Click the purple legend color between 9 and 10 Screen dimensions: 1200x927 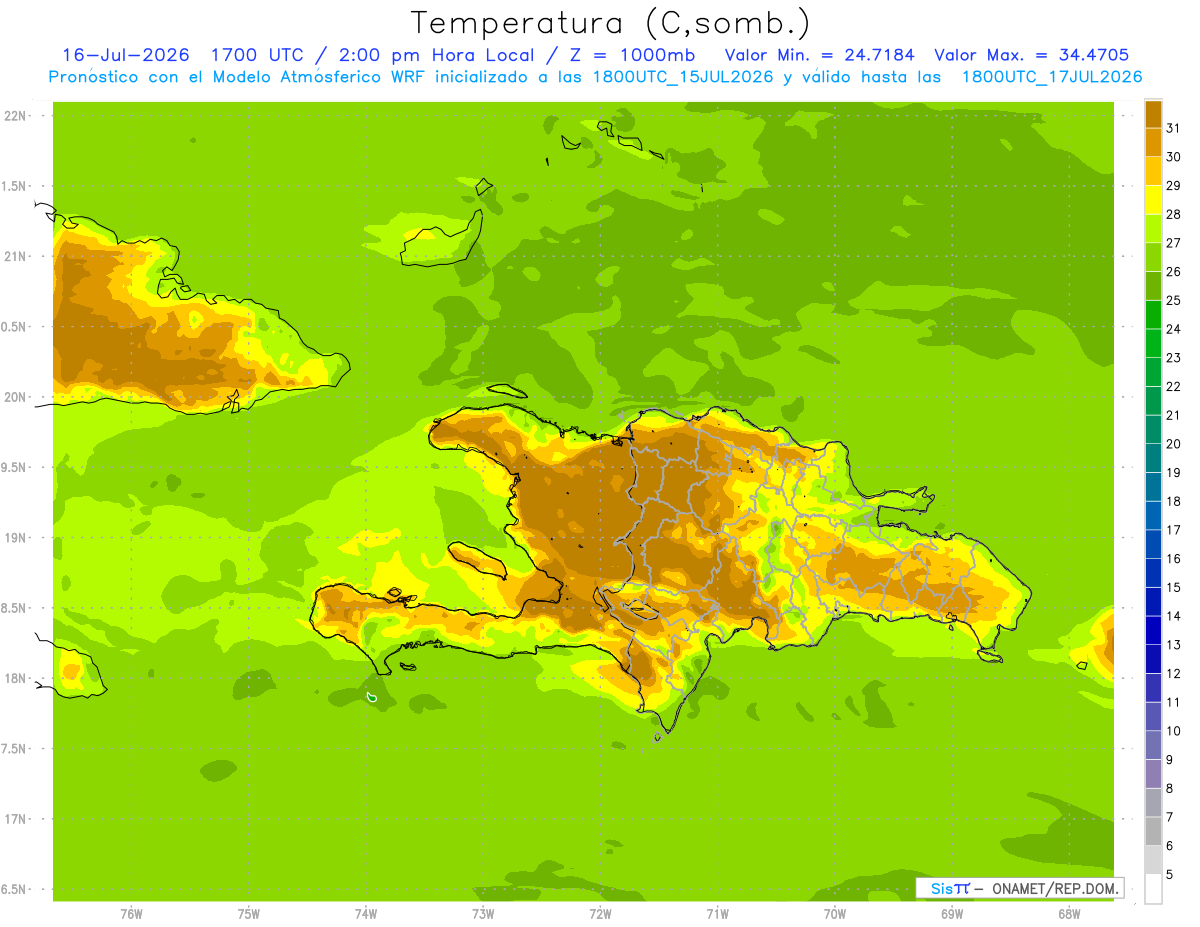1153,745
